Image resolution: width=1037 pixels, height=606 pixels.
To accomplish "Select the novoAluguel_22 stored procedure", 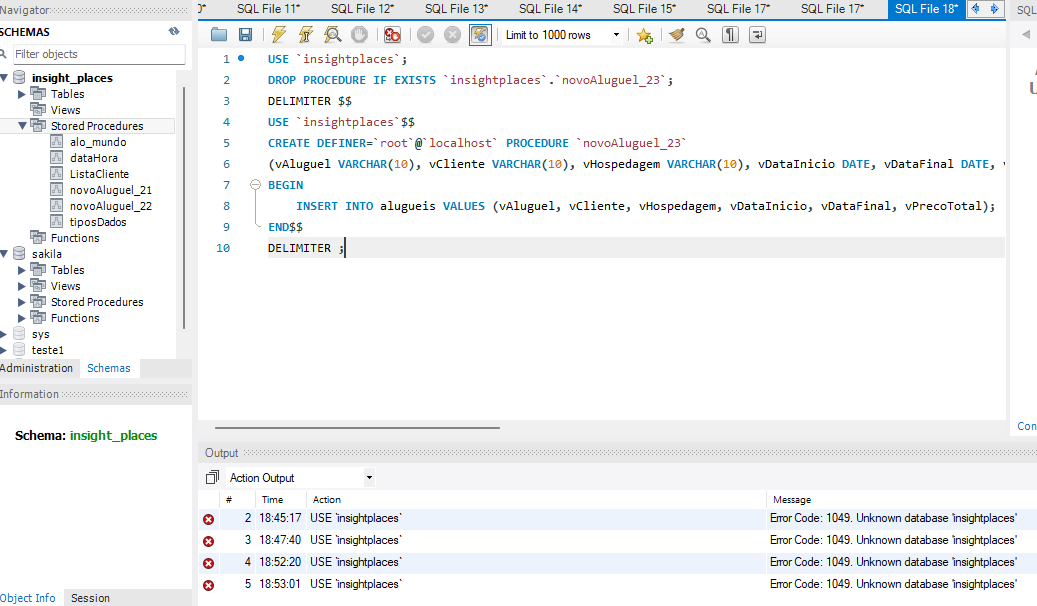I will 110,206.
